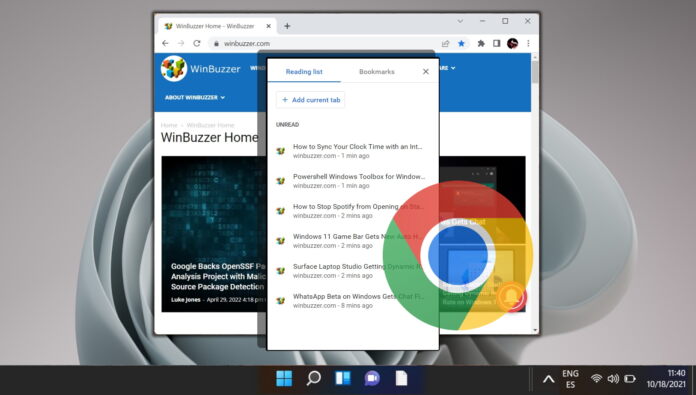The height and width of the screenshot is (395, 696).
Task: Click the orange notification bell icon
Action: [x=511, y=297]
